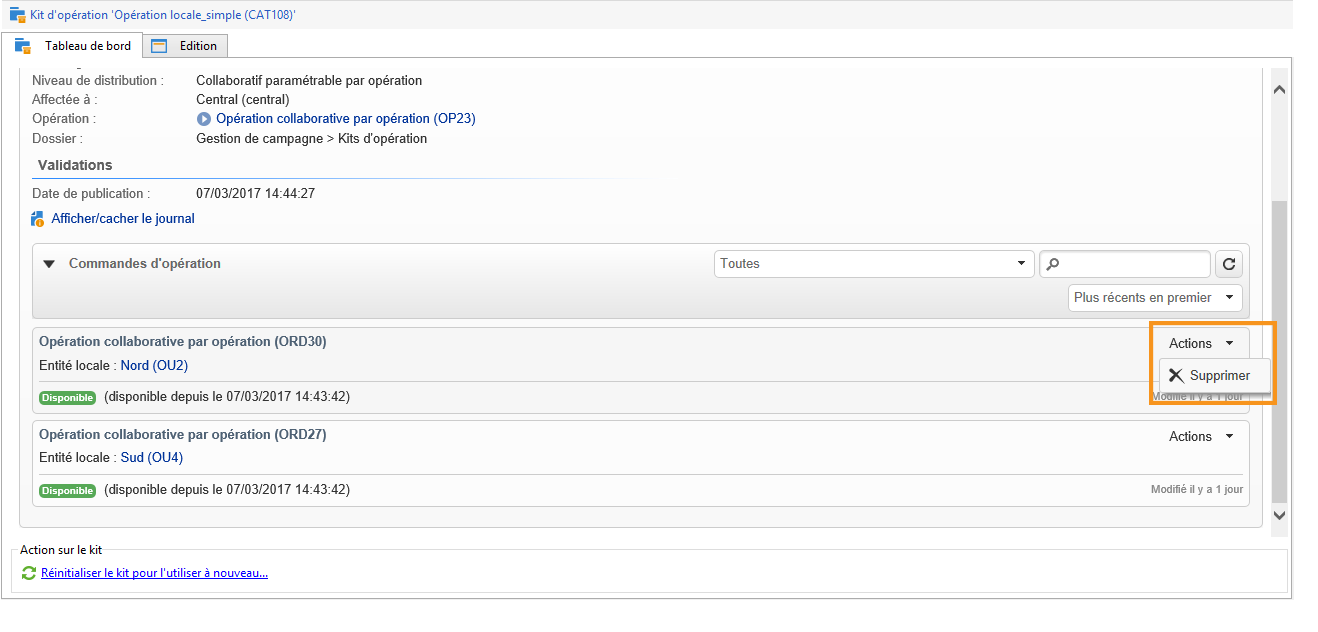Click Réinitialiser le kit pour l'utiliser link
The width and height of the screenshot is (1318, 632).
tap(154, 573)
